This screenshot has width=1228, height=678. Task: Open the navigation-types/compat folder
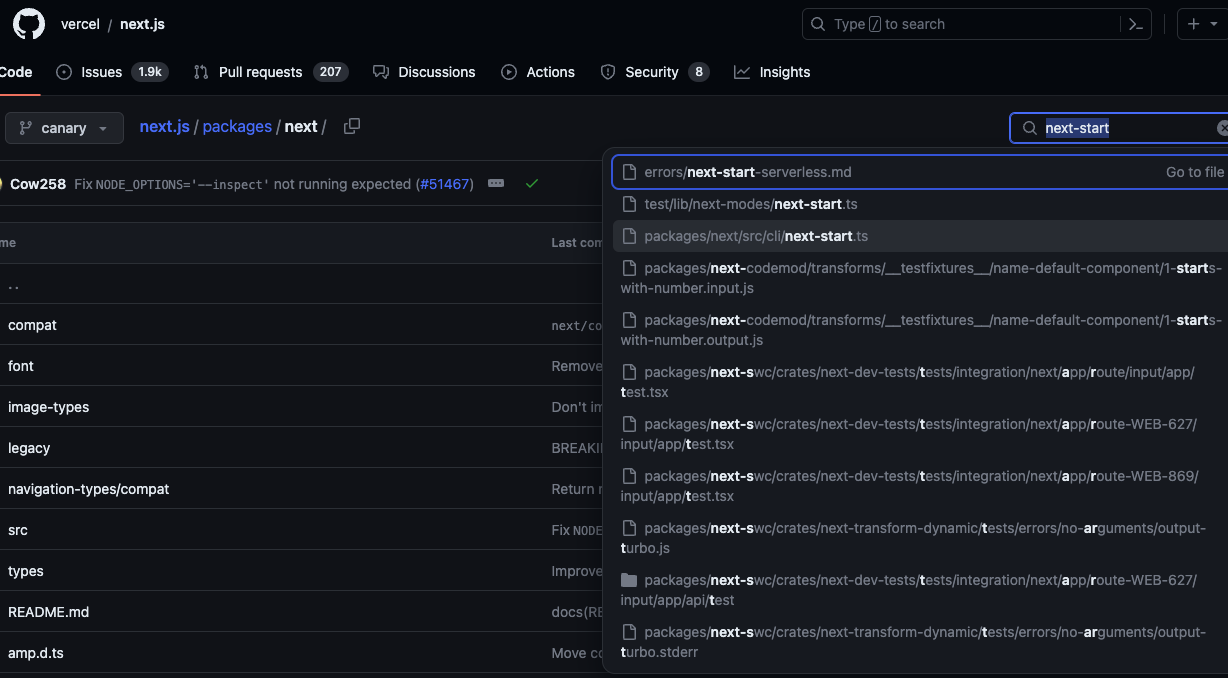point(88,489)
